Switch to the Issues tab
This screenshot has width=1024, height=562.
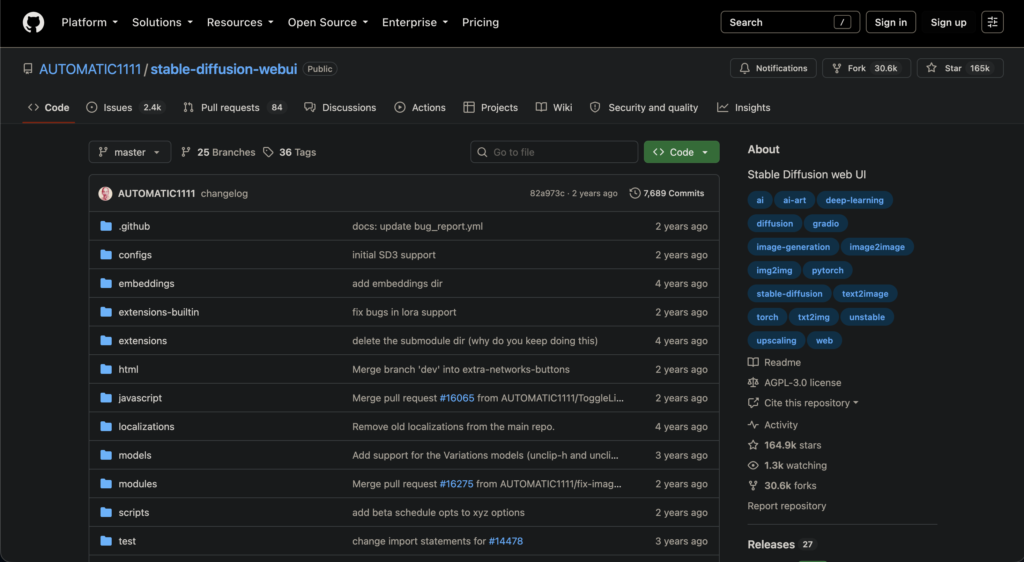[x=125, y=108]
